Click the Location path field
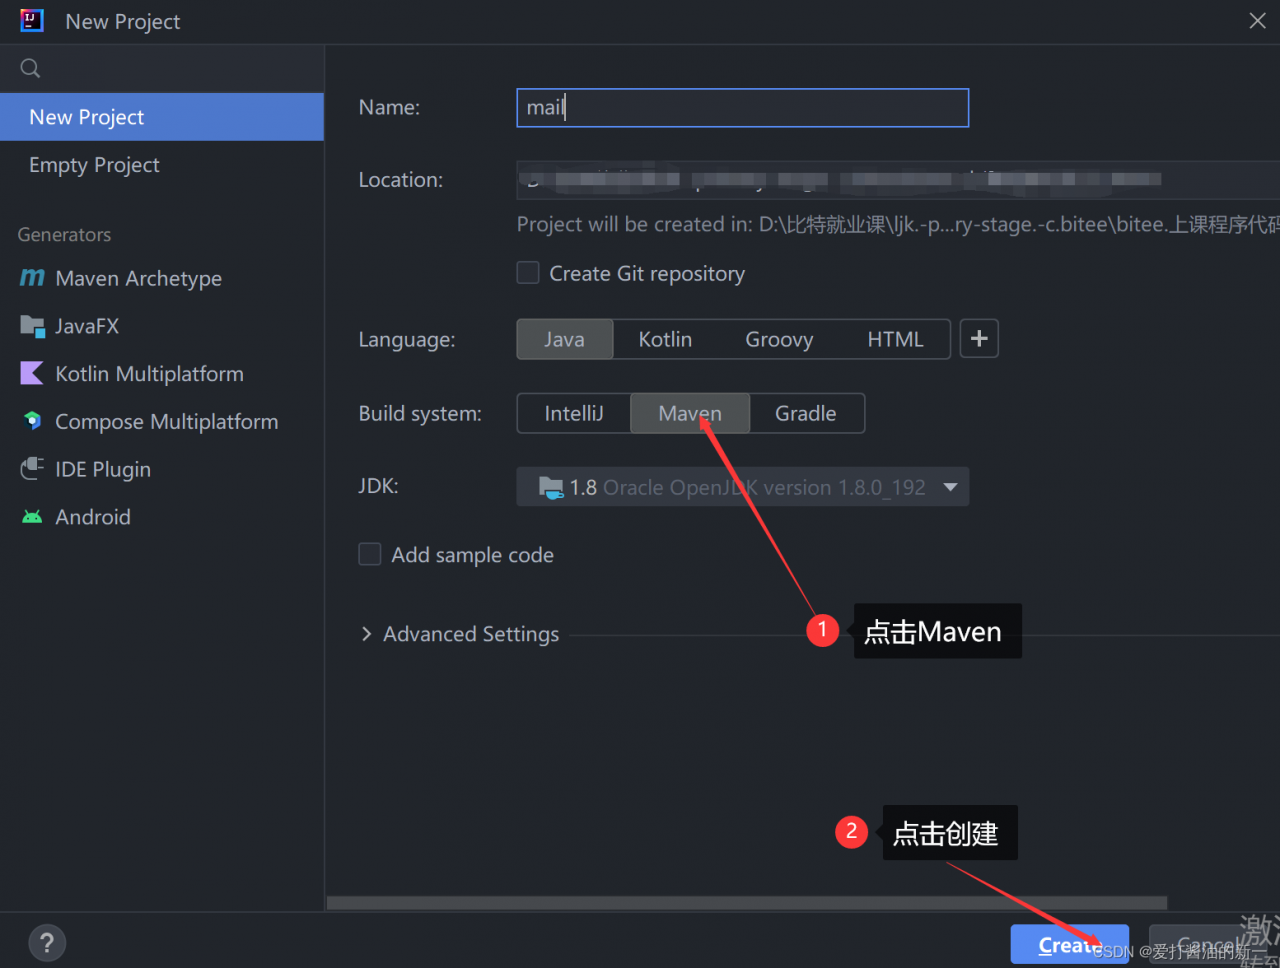 pyautogui.click(x=898, y=180)
